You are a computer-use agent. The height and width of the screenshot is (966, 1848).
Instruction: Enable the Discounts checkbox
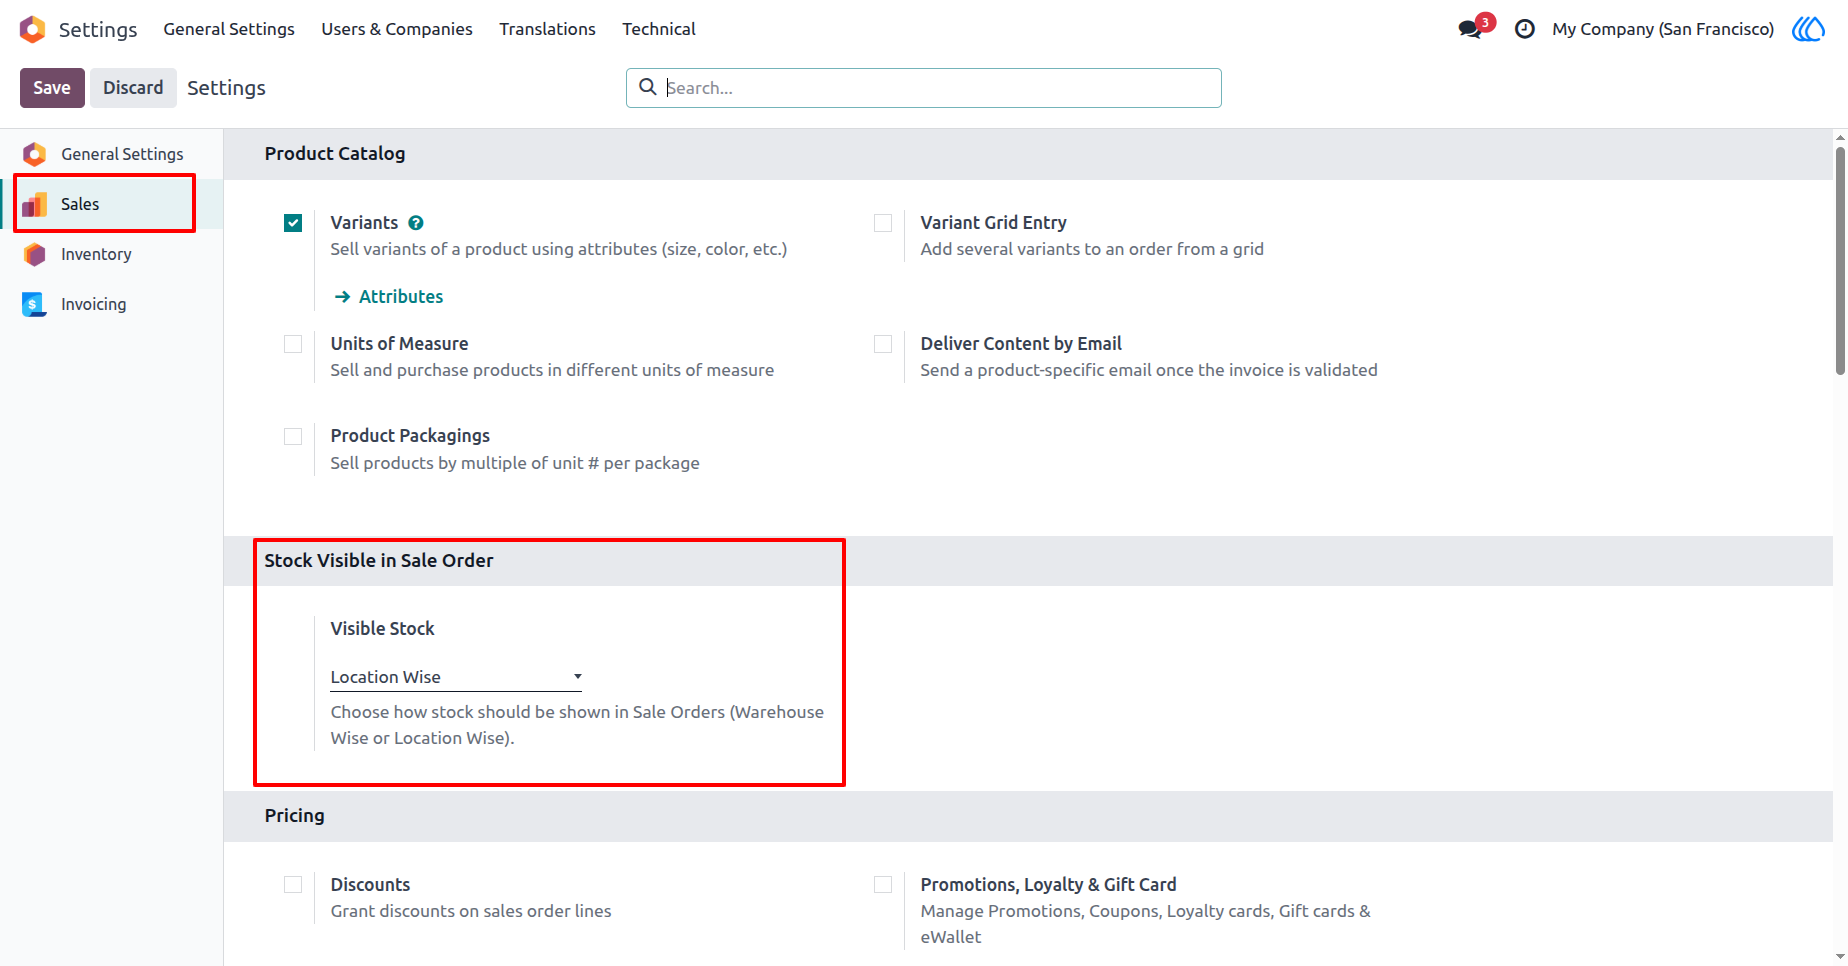pyautogui.click(x=293, y=885)
